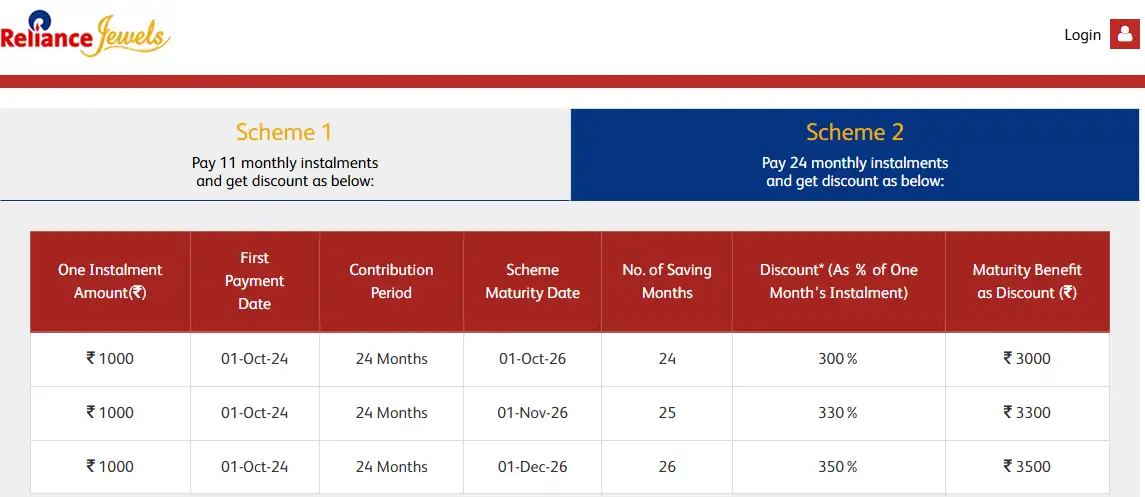
Task: Click the First Payment Date column header
Action: pos(255,281)
